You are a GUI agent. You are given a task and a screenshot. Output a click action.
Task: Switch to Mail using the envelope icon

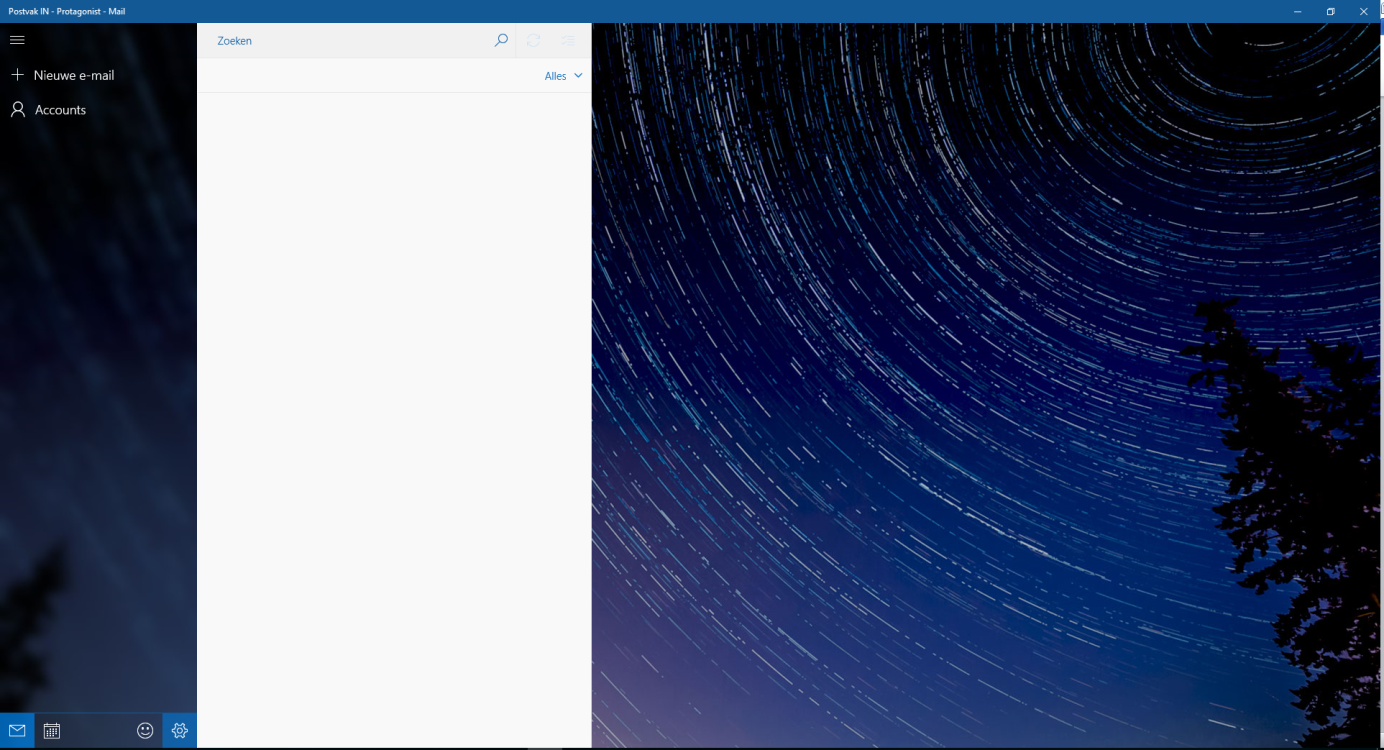click(x=17, y=731)
